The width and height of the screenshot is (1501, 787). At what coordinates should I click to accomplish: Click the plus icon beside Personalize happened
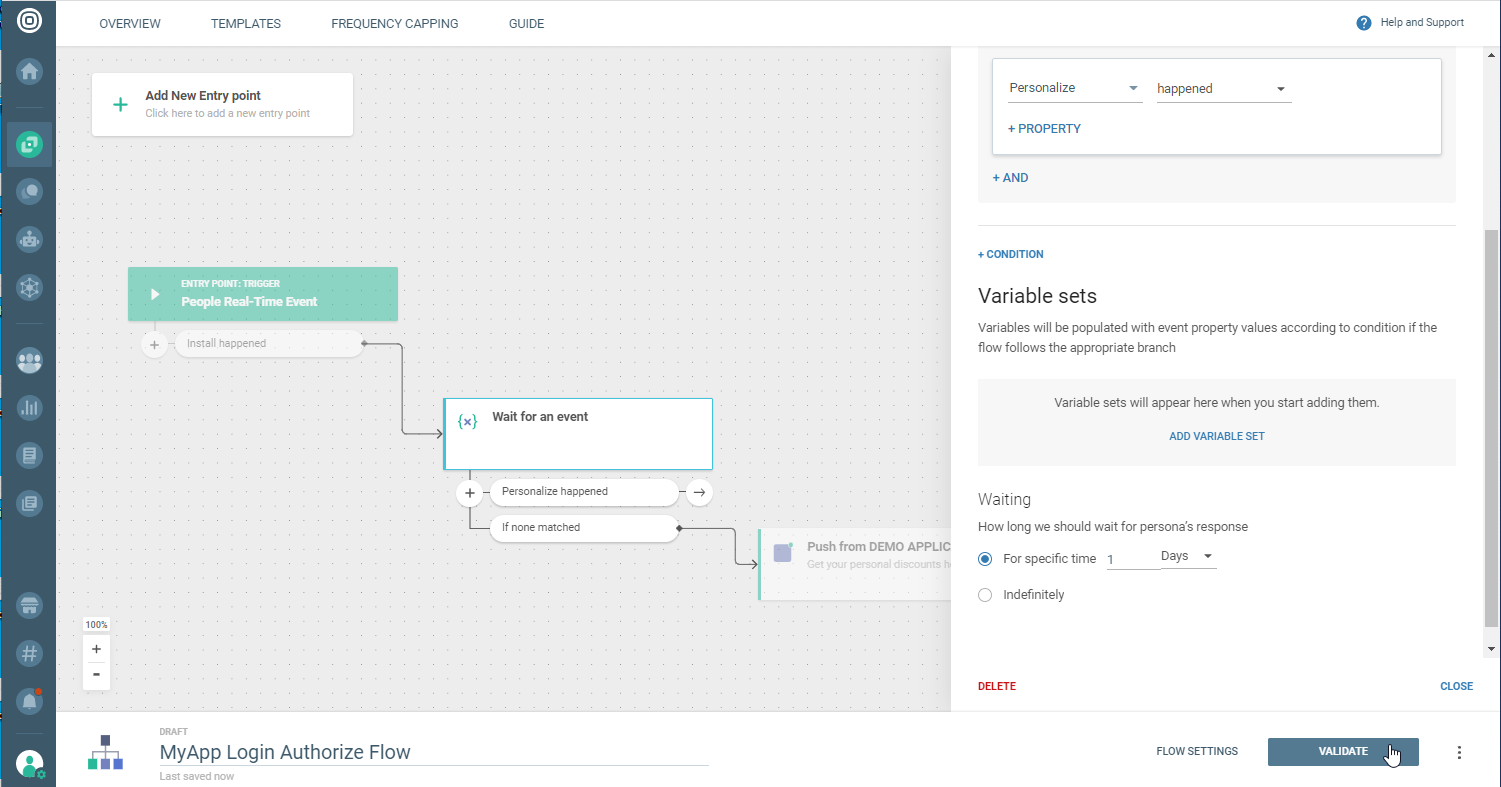[470, 492]
